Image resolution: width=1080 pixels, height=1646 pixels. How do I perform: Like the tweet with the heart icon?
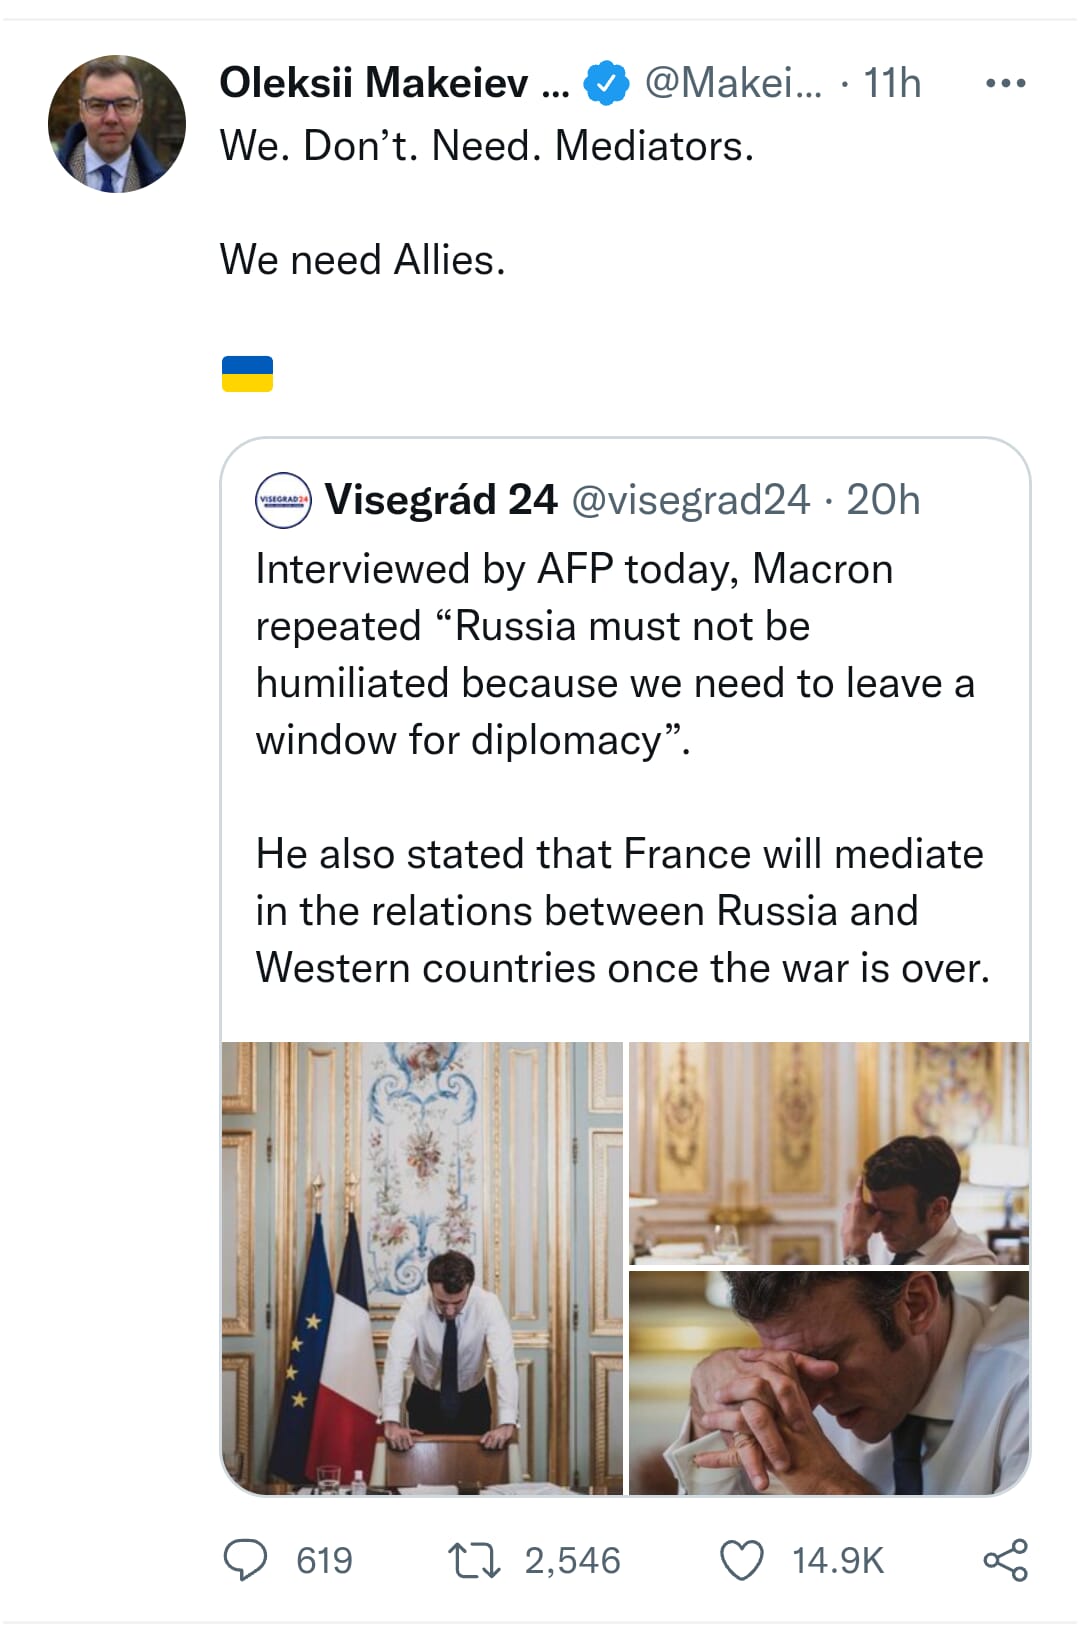point(741,1558)
